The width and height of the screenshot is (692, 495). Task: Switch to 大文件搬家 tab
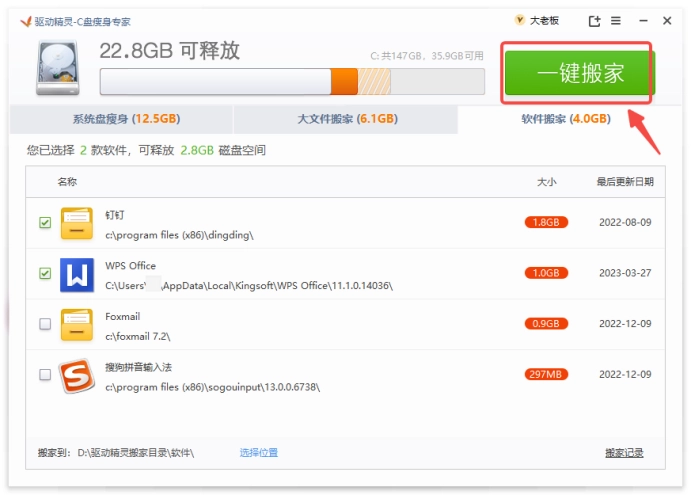(x=347, y=119)
